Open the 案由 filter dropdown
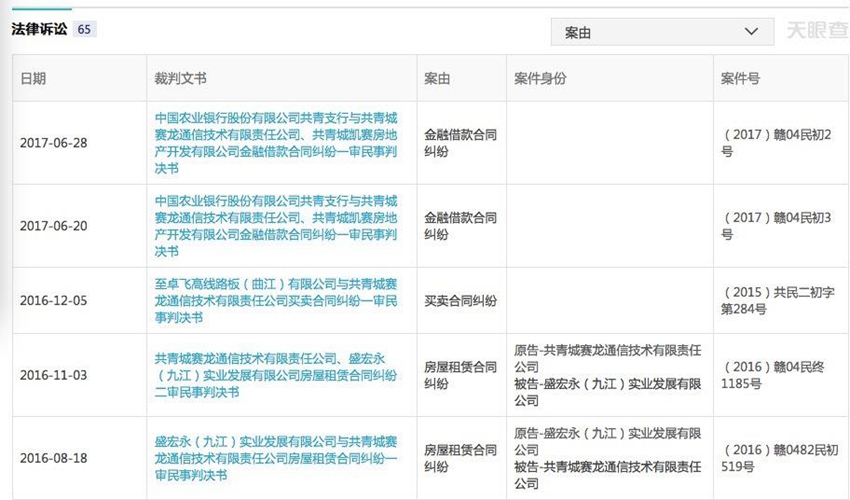 point(662,32)
